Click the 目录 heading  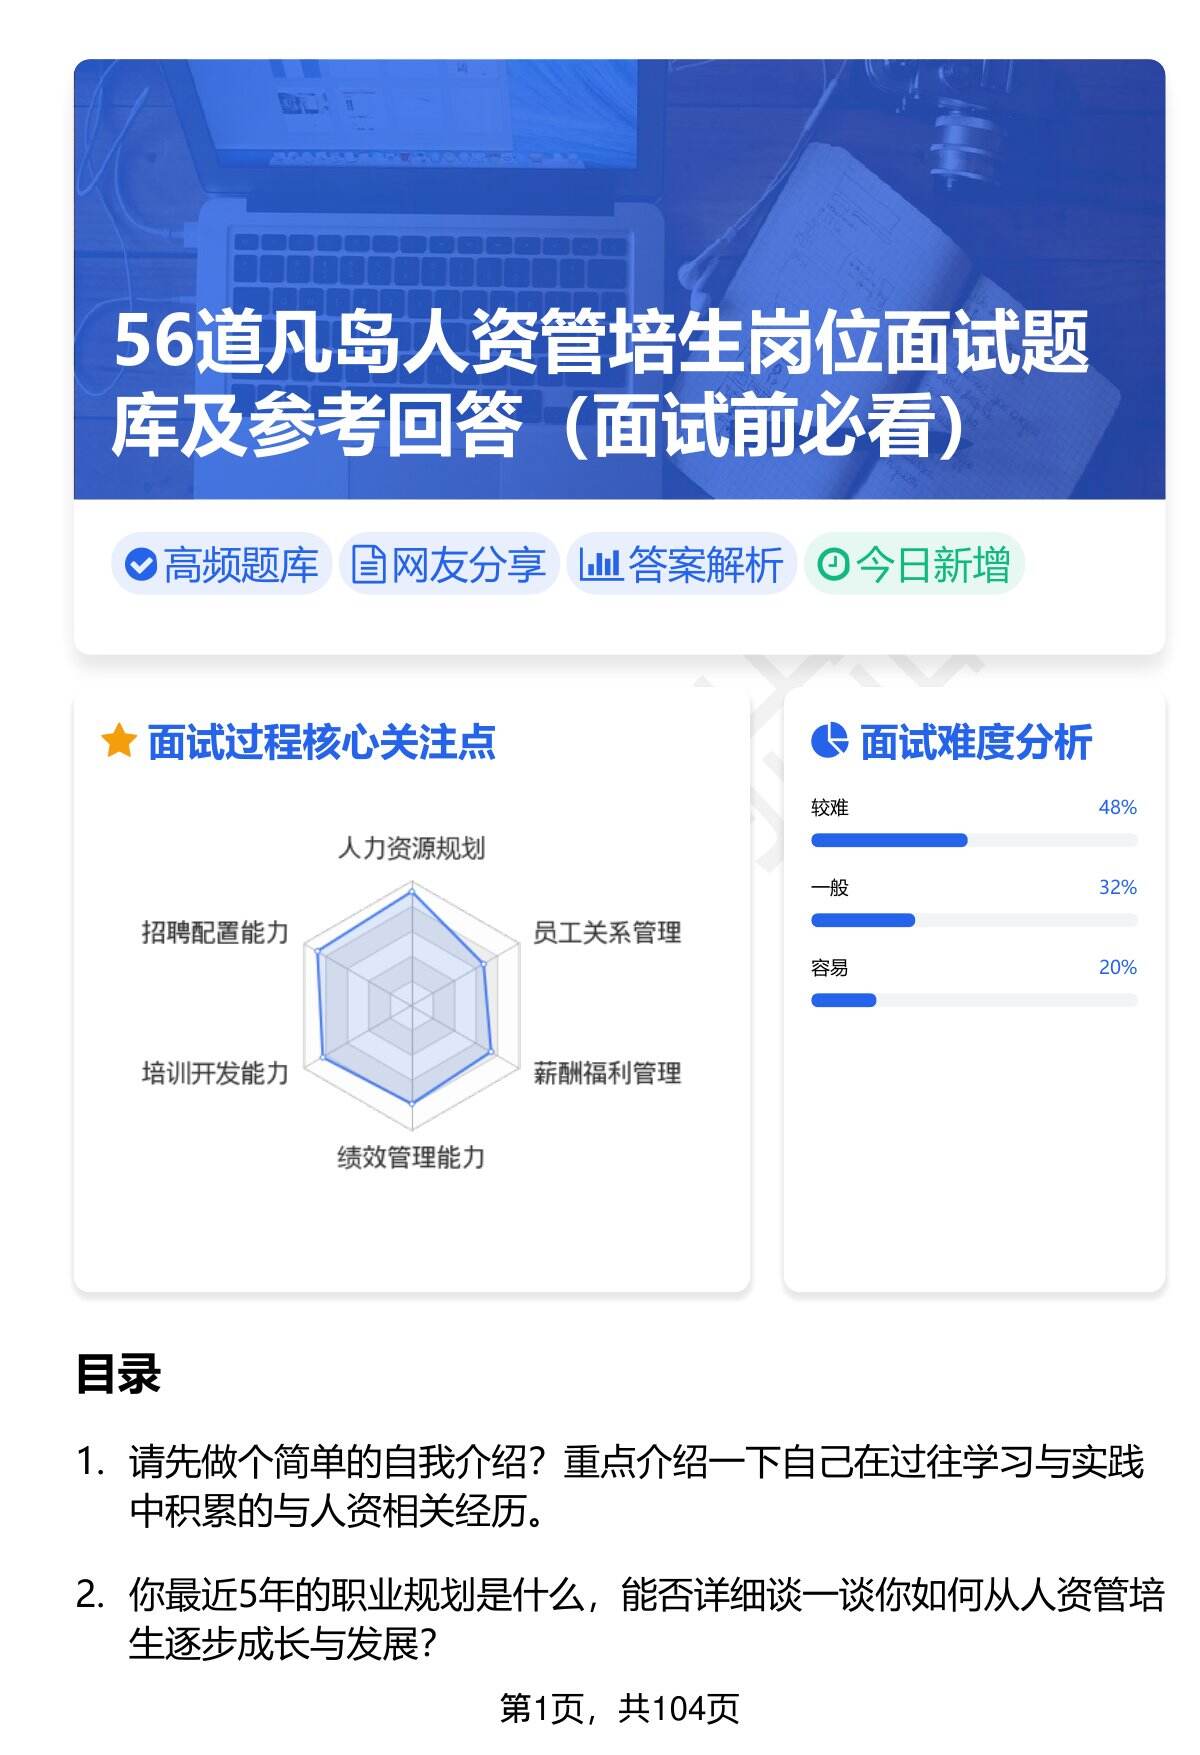click(118, 1375)
